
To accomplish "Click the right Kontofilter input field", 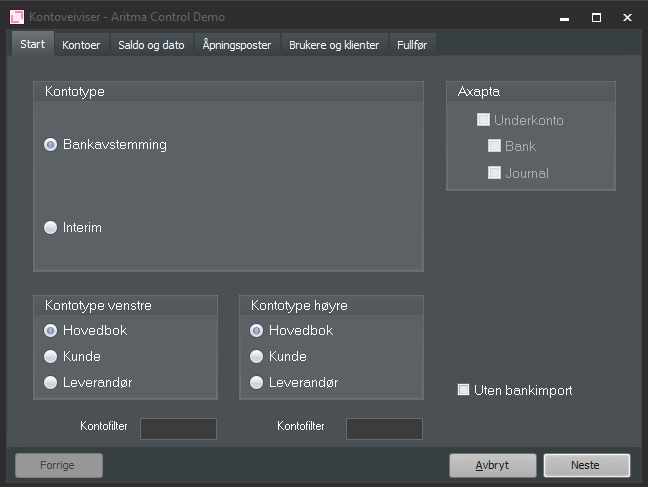I will pos(384,429).
